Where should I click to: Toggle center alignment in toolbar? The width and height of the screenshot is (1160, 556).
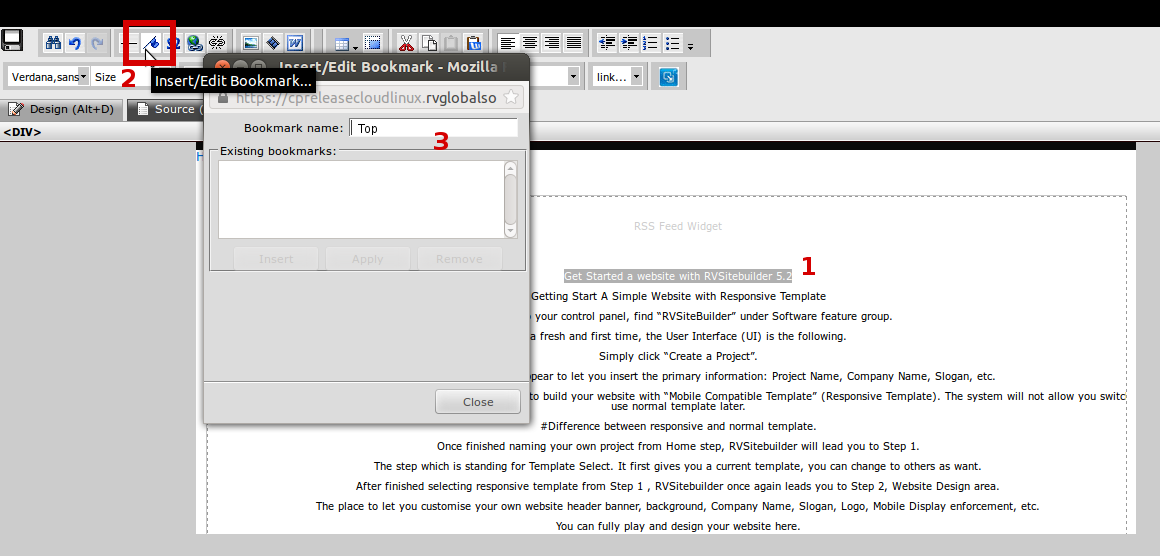point(530,43)
